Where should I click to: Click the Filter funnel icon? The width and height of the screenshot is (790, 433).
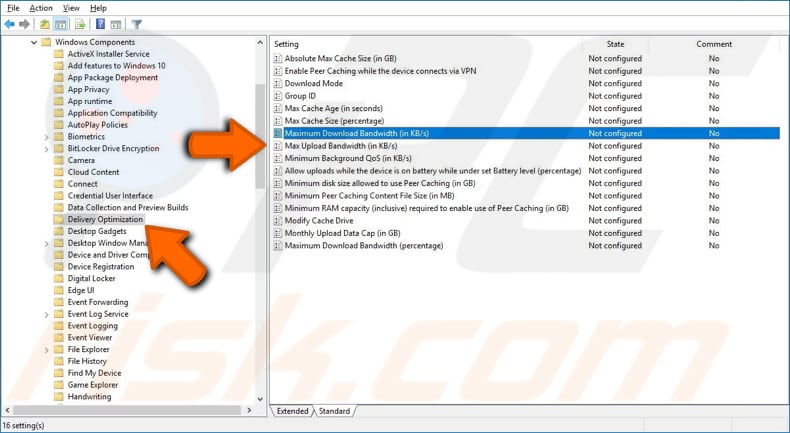tap(136, 24)
